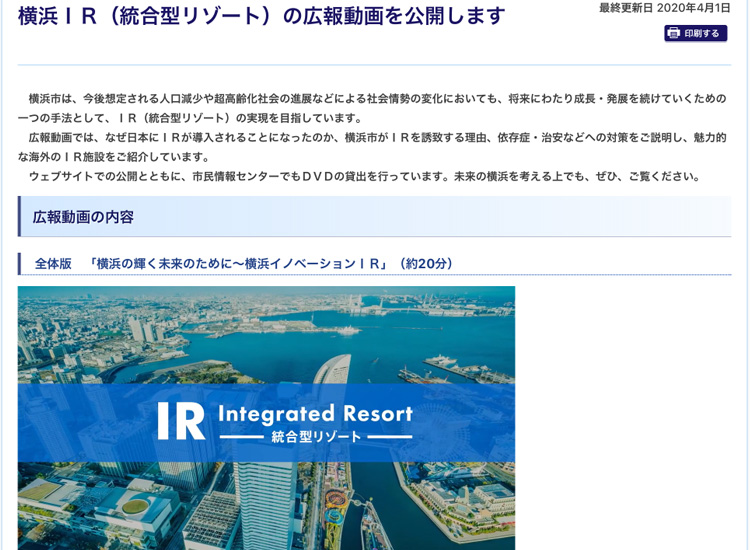The image size is (750, 550).
Task: Click the 最終更新日 2020年4月1日 date text
Action: click(x=664, y=8)
